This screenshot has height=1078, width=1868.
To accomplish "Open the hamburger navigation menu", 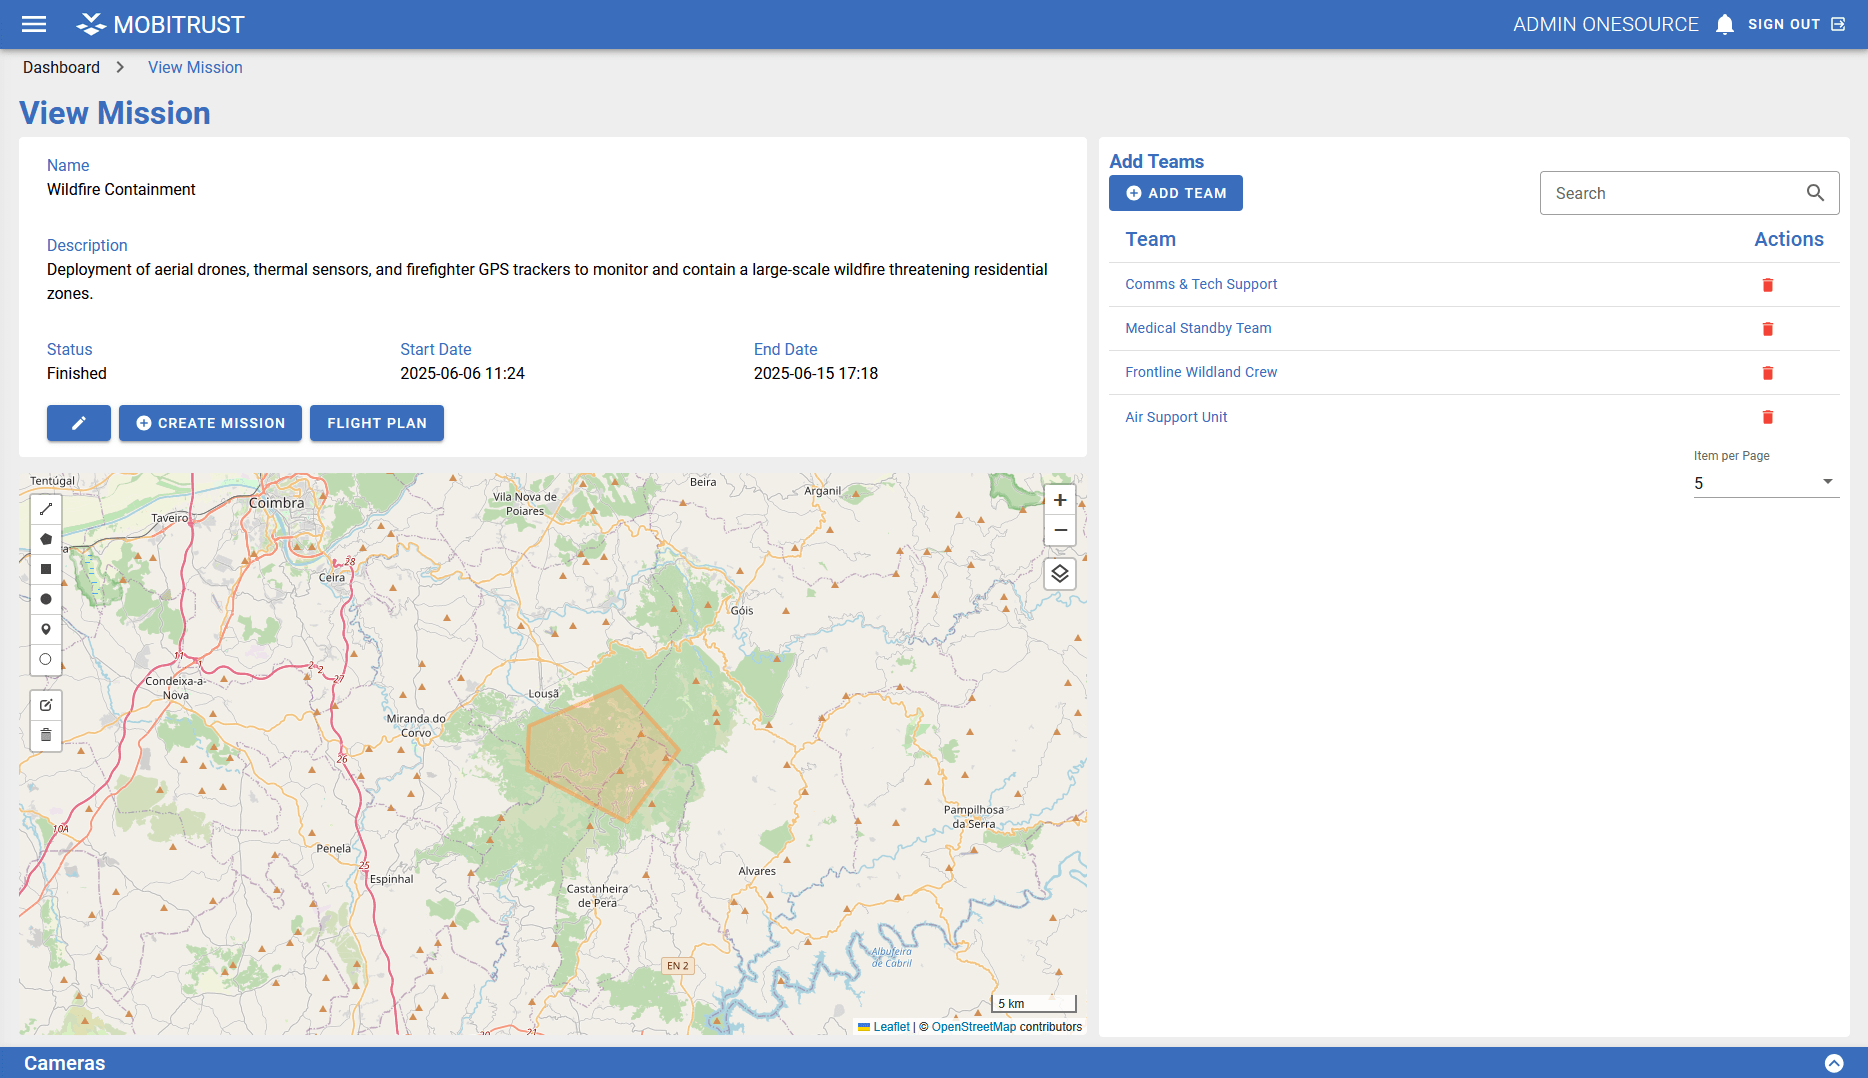I will coord(34,24).
